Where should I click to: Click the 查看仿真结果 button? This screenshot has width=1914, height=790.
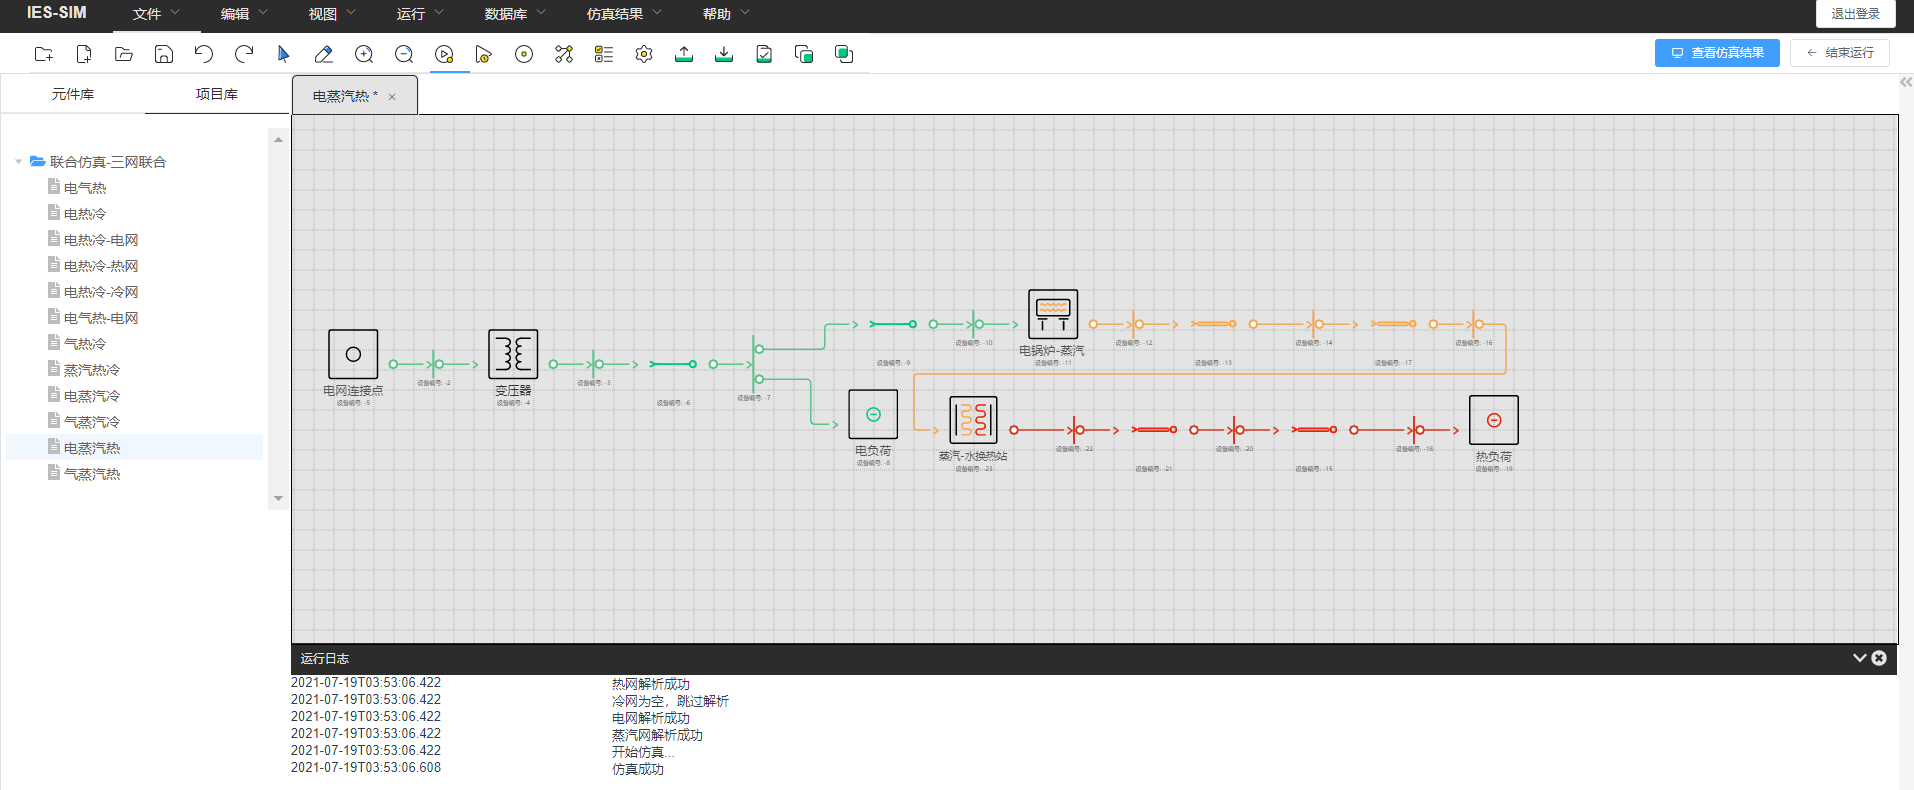pyautogui.click(x=1717, y=53)
